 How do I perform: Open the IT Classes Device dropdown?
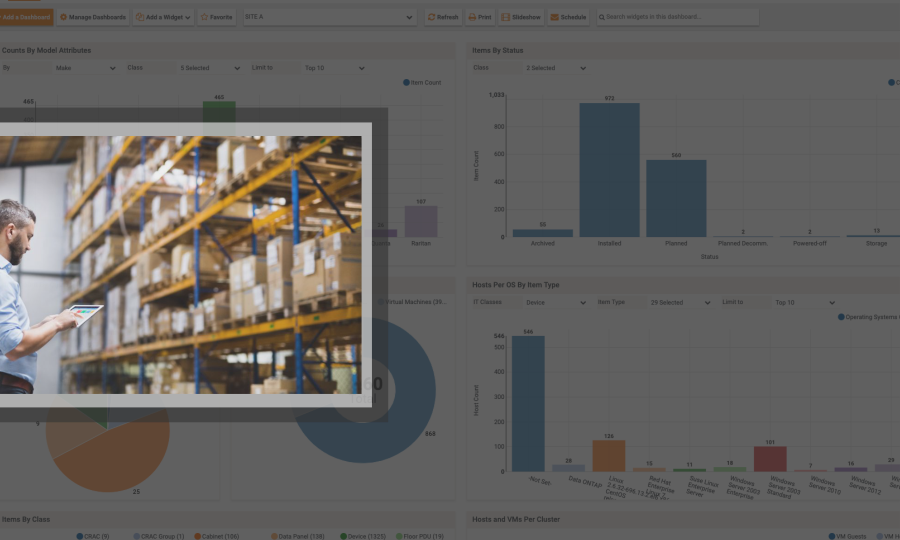coord(556,302)
